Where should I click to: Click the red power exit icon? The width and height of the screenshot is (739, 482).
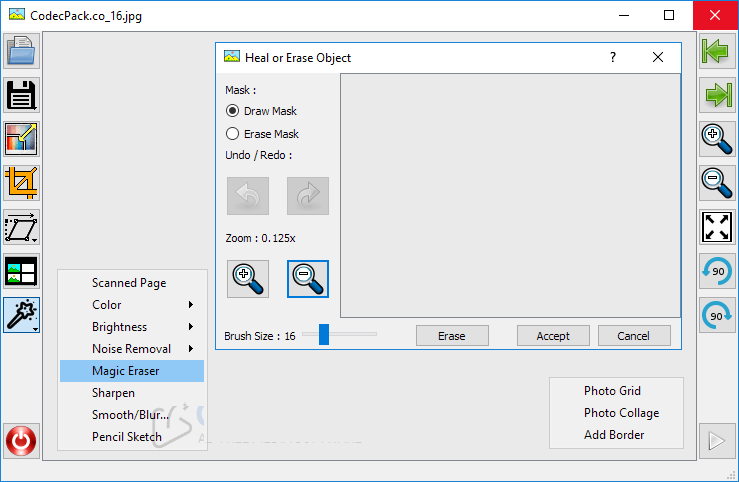click(x=21, y=440)
